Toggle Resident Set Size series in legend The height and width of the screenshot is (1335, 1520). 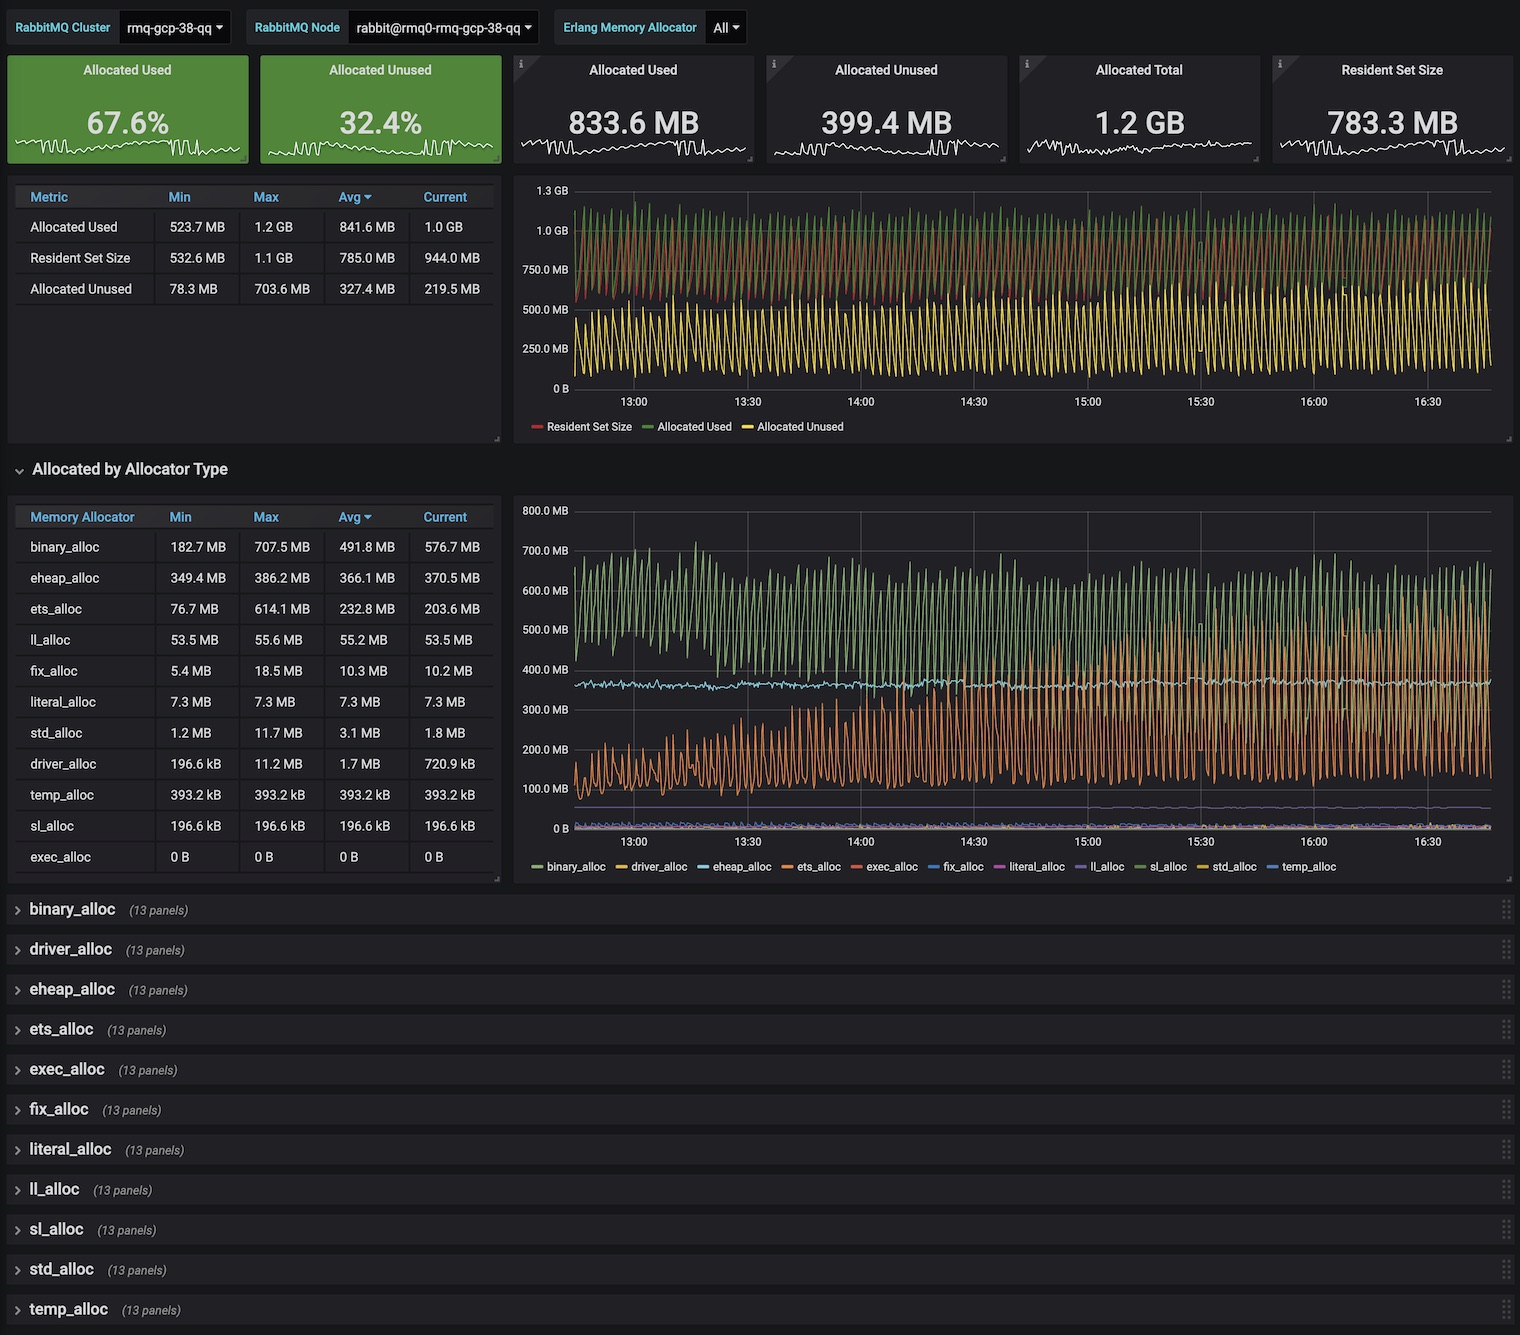pyautogui.click(x=588, y=427)
